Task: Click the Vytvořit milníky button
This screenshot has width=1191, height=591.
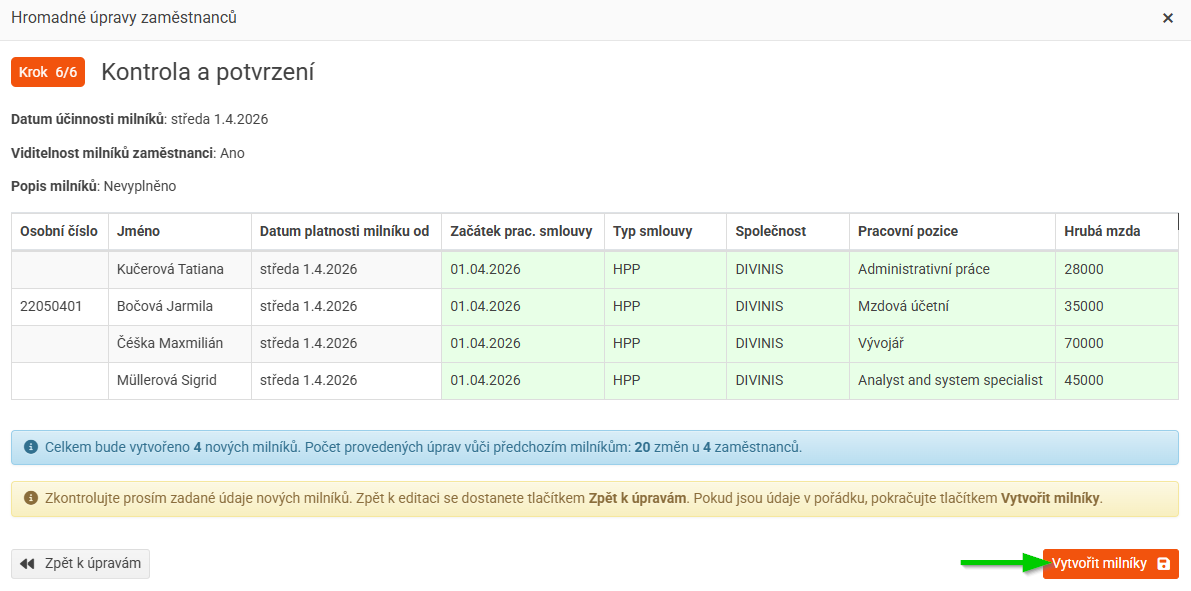Action: click(x=1099, y=563)
